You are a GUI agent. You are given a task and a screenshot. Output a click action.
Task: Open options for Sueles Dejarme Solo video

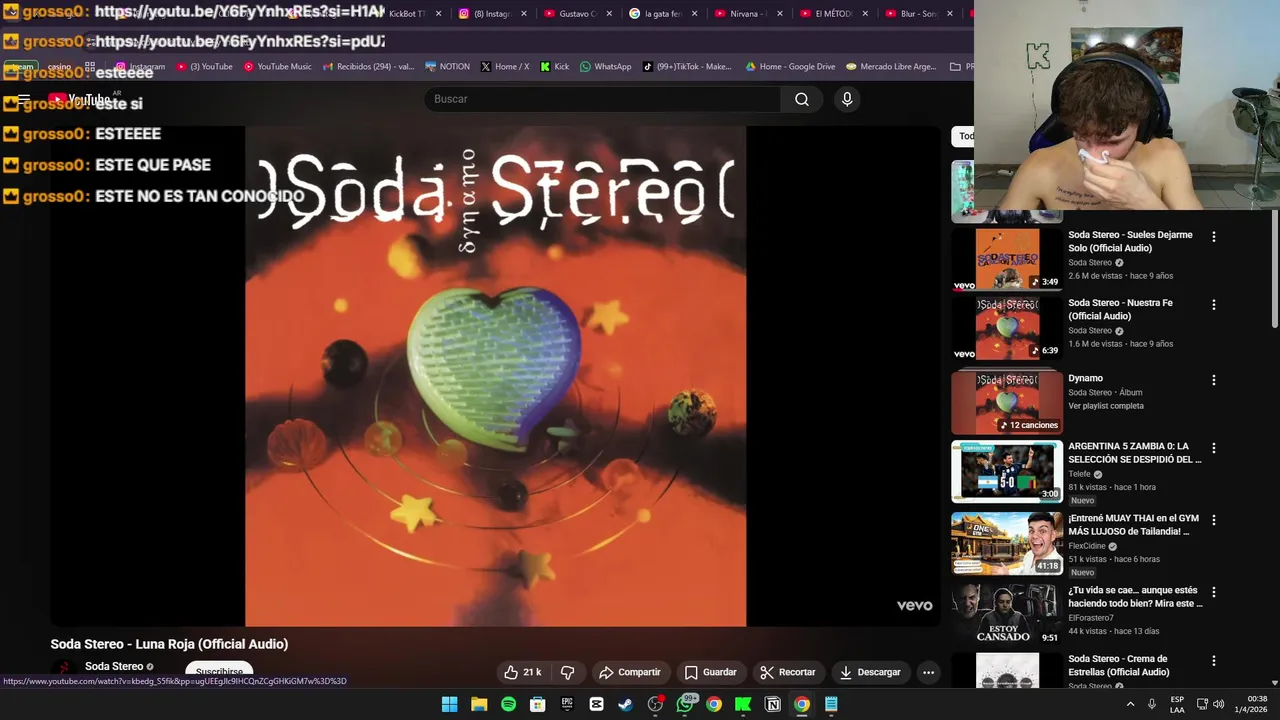1214,237
